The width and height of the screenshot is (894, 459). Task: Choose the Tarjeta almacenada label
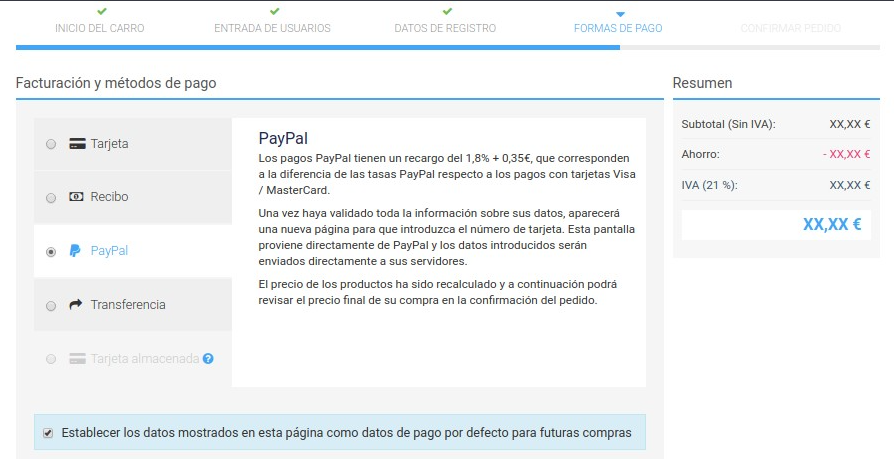pos(145,359)
